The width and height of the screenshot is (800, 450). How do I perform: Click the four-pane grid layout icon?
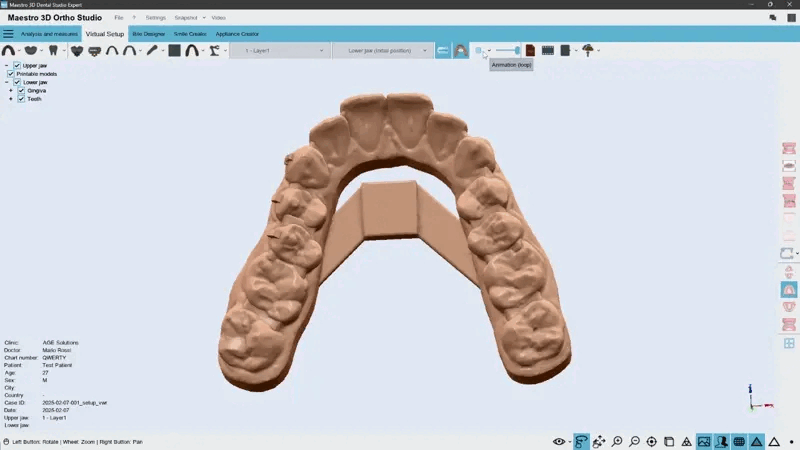(x=789, y=343)
